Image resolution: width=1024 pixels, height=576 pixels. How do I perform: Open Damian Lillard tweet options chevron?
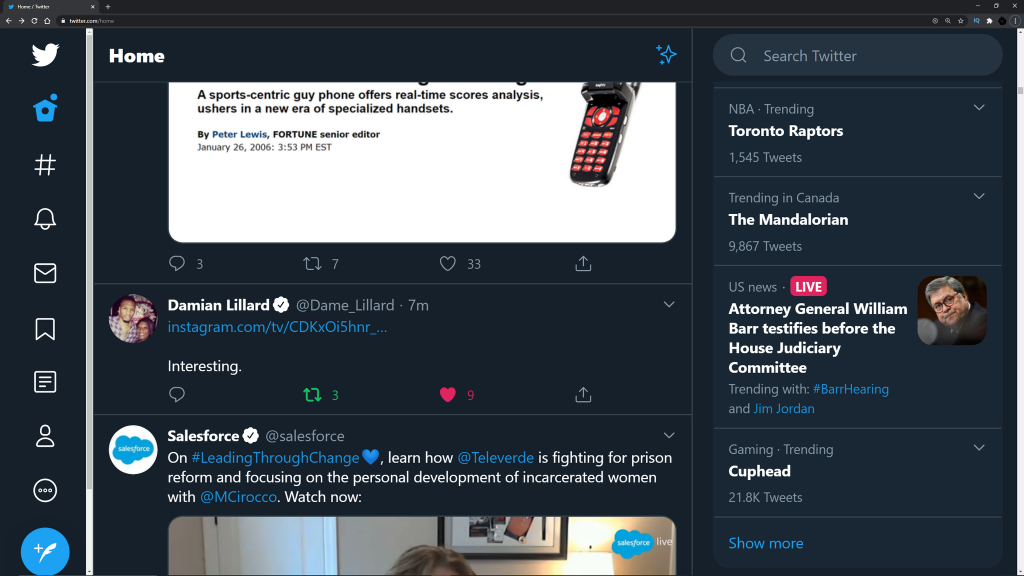(x=669, y=304)
